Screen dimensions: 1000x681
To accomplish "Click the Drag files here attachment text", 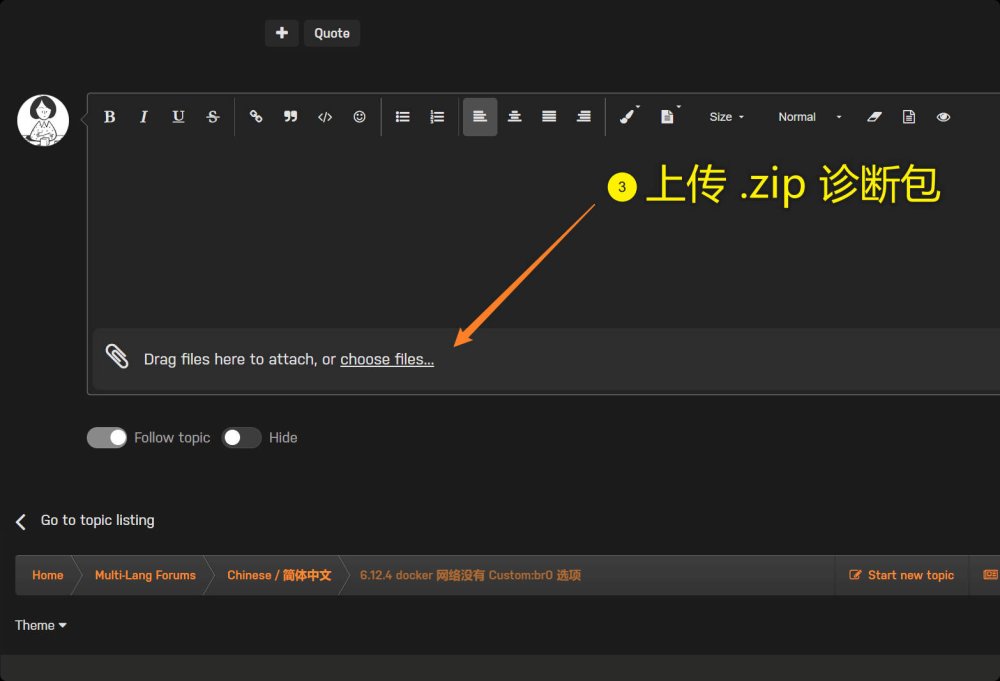I will point(239,360).
